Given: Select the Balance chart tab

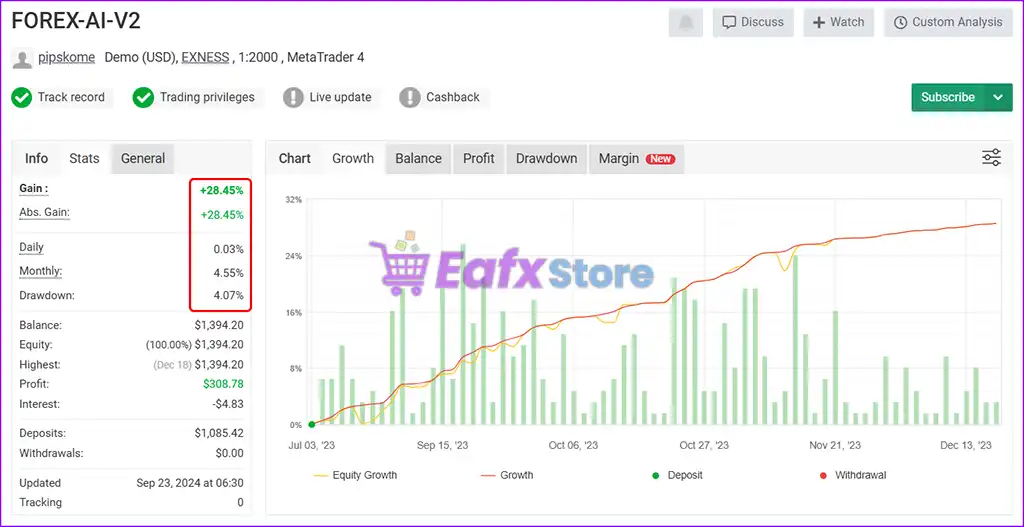Looking at the screenshot, I should click(x=419, y=159).
